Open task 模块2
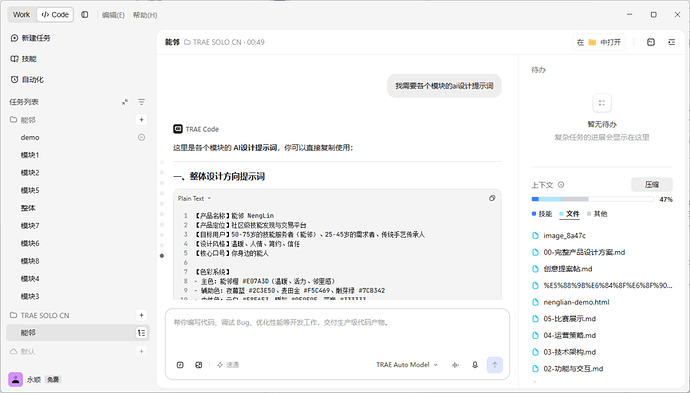Image resolution: width=690 pixels, height=393 pixels. tap(30, 173)
